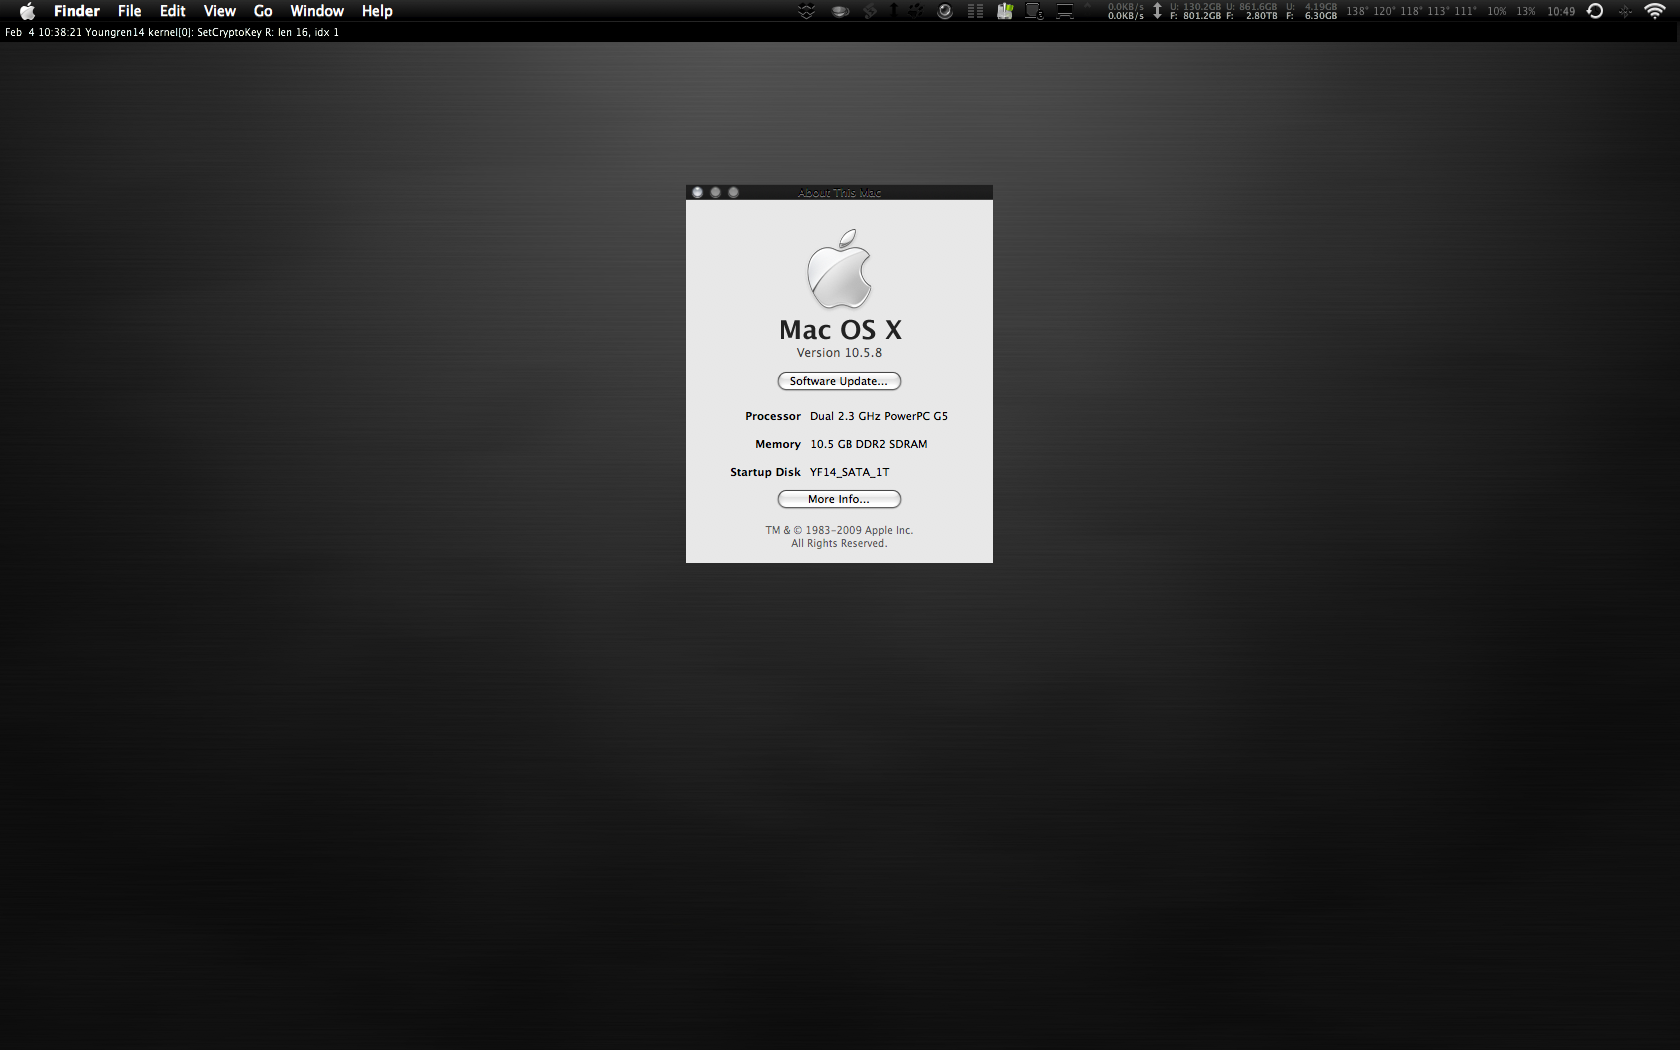Click the 138° temperature reading
1680x1050 pixels.
[1357, 11]
